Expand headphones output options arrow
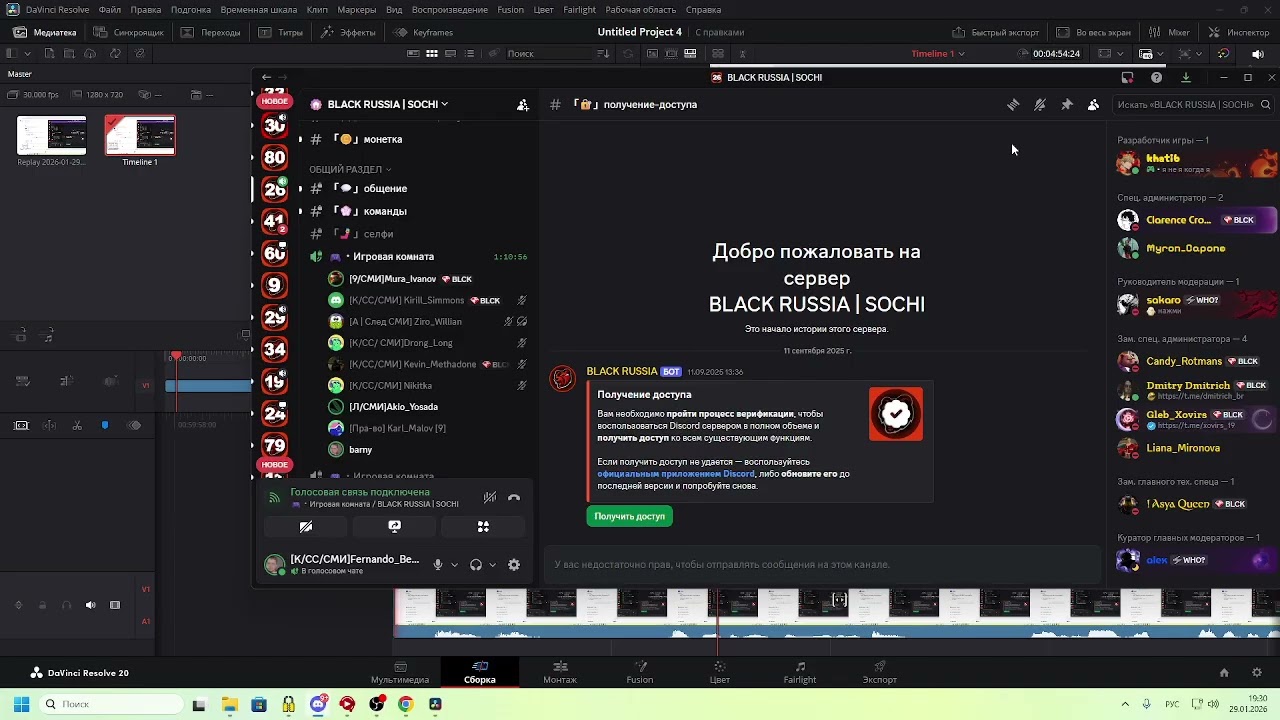The image size is (1280, 720). 492,565
